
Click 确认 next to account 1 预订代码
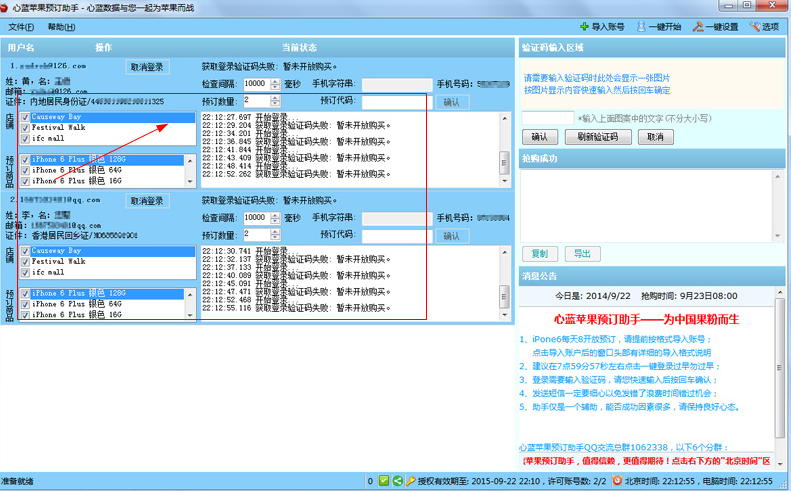coord(451,102)
